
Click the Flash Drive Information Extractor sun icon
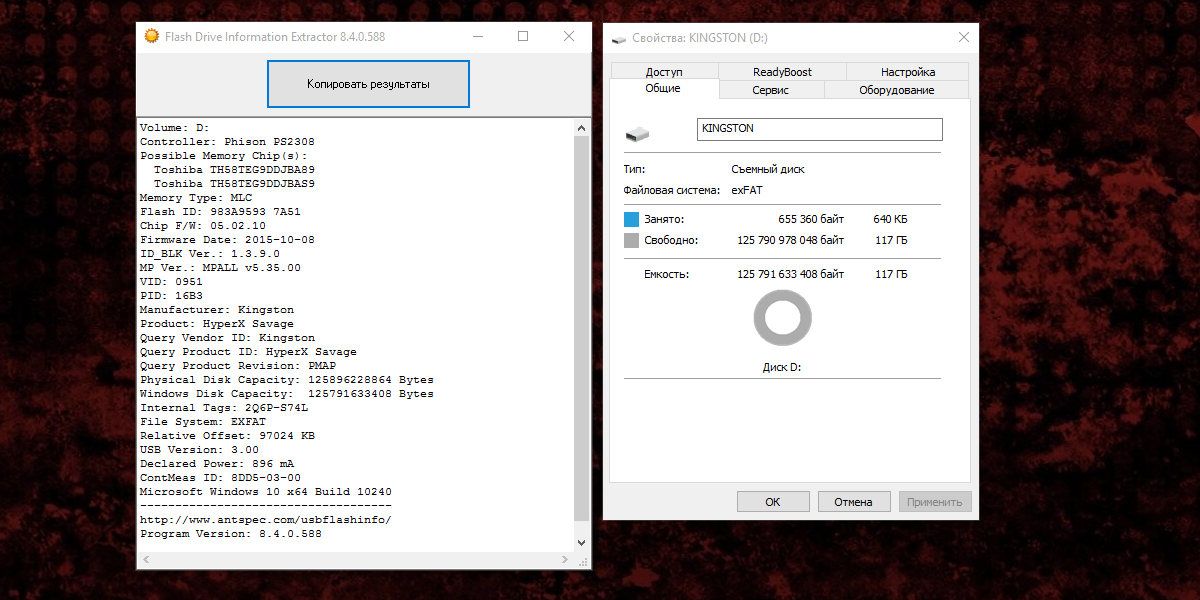[151, 36]
